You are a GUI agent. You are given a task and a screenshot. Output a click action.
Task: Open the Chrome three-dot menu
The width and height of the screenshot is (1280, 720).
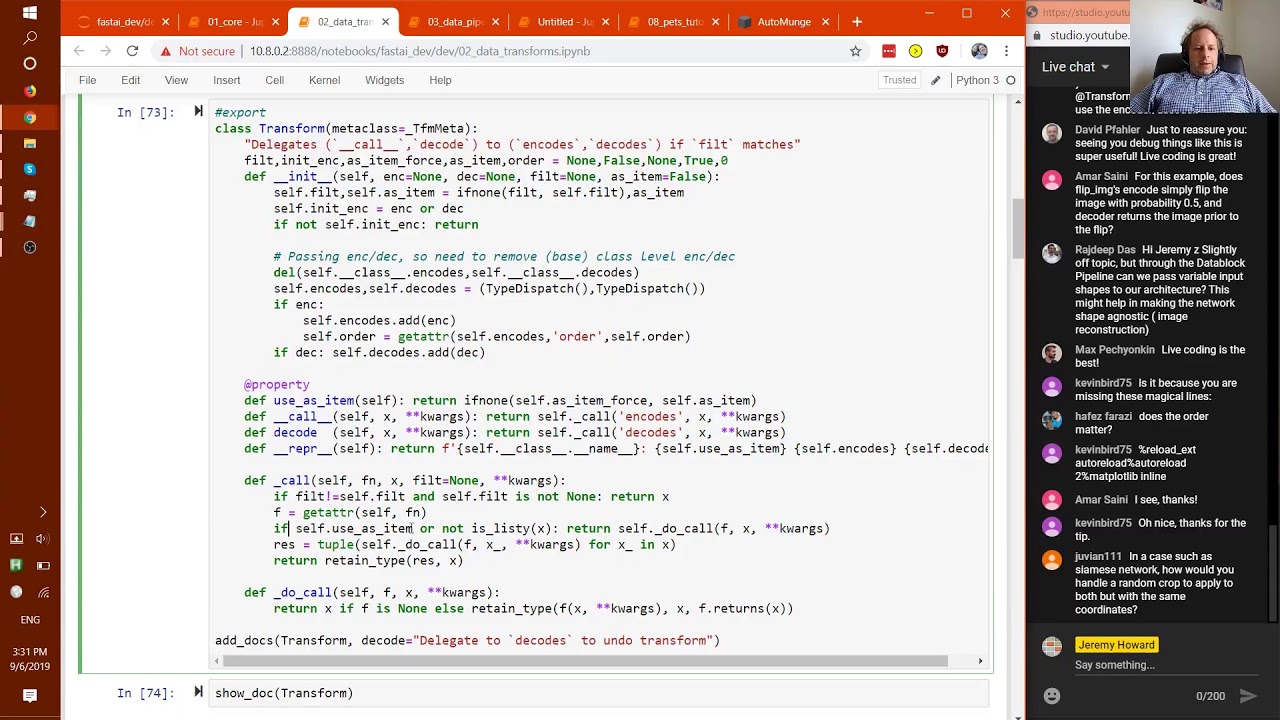1005,51
